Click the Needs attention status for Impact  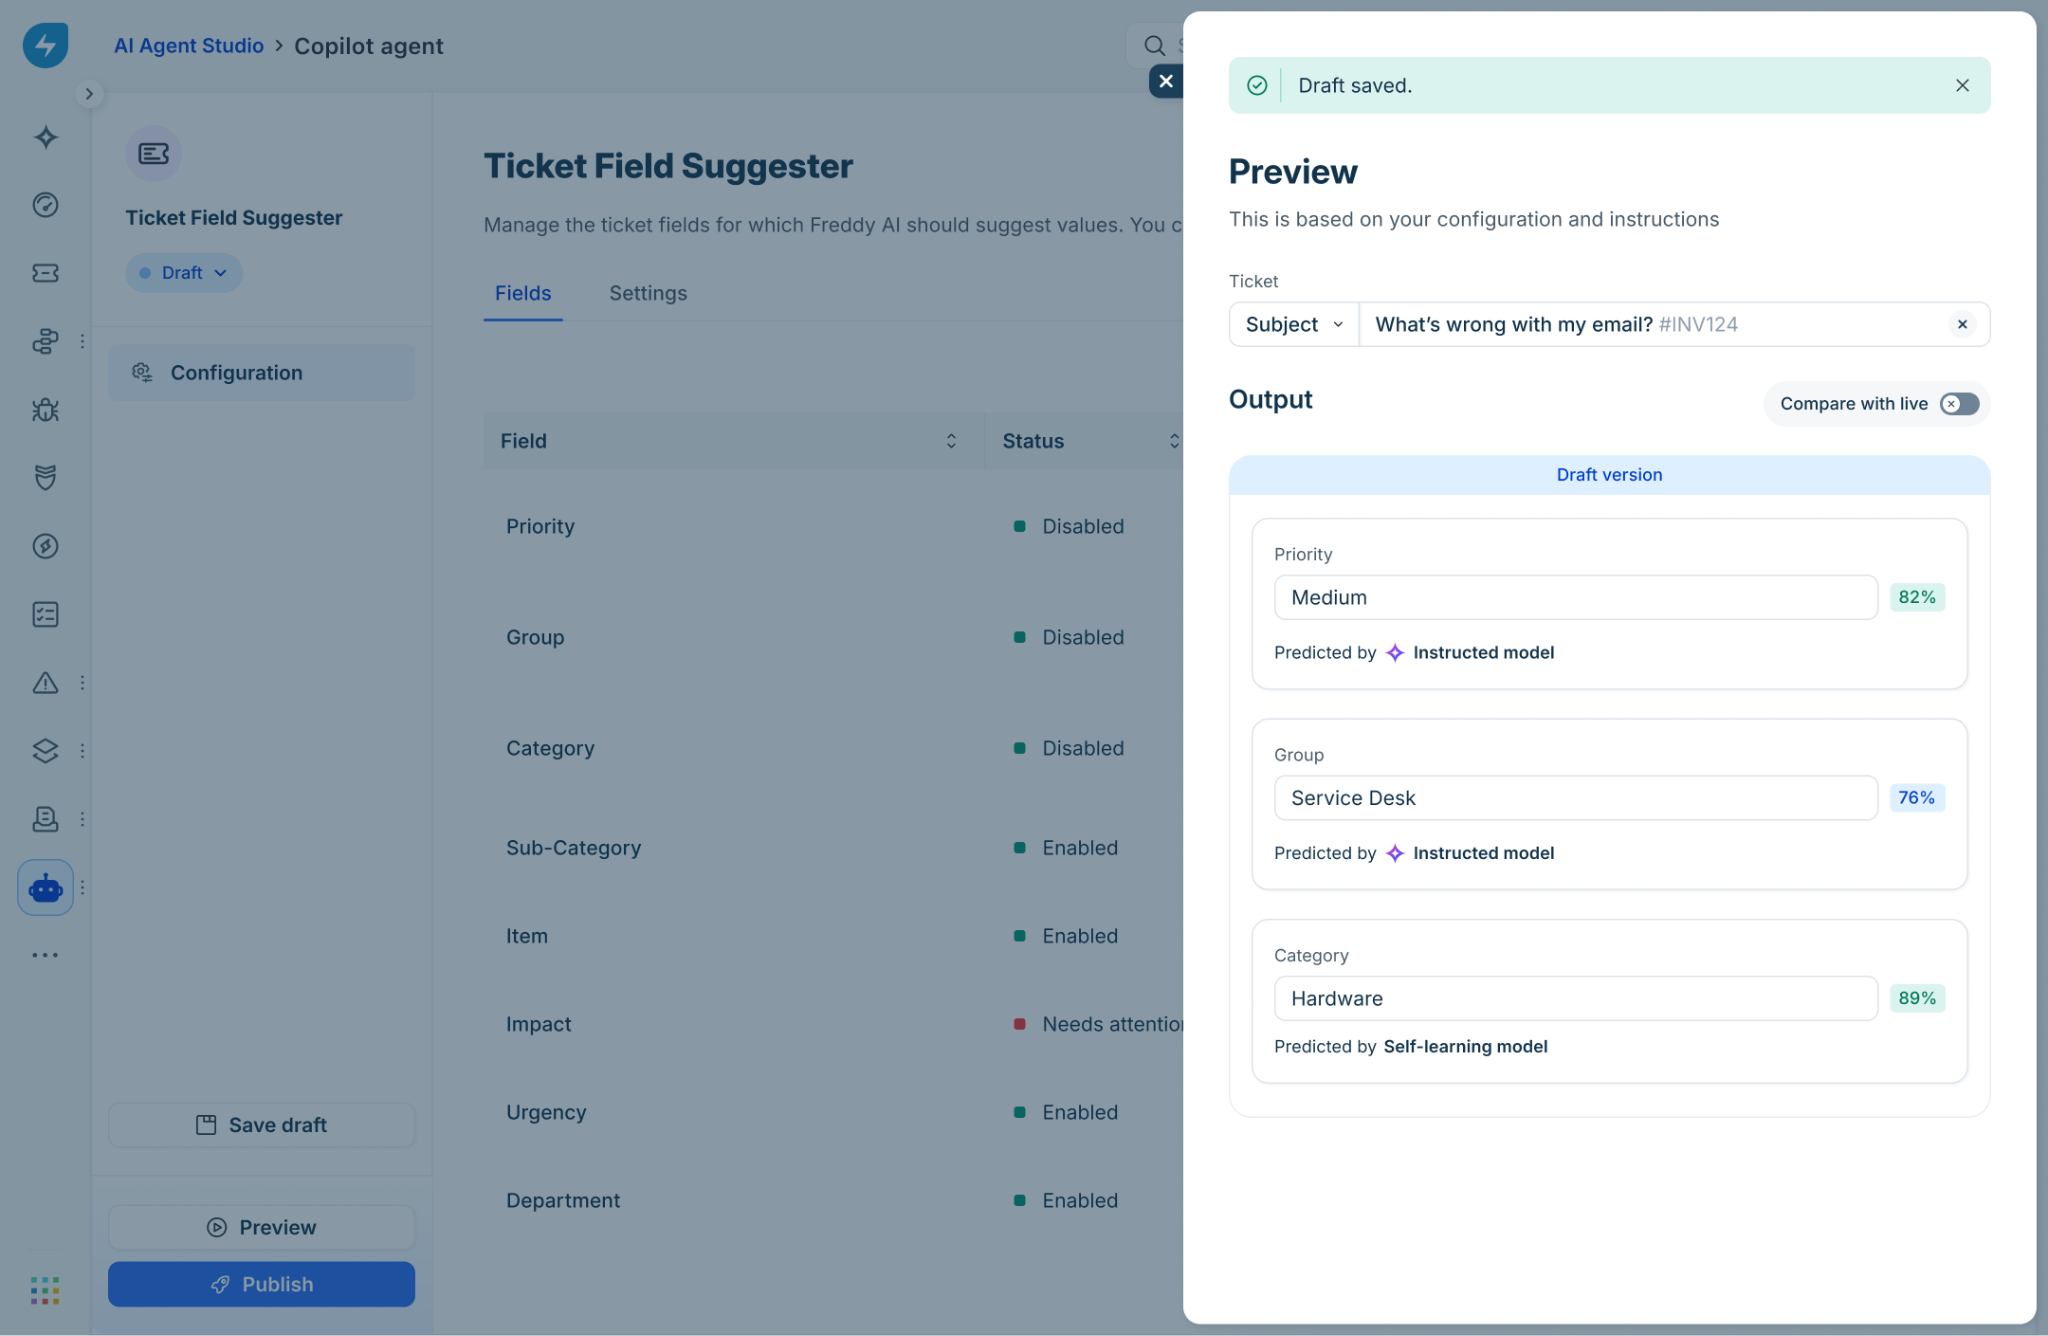tap(1099, 1024)
